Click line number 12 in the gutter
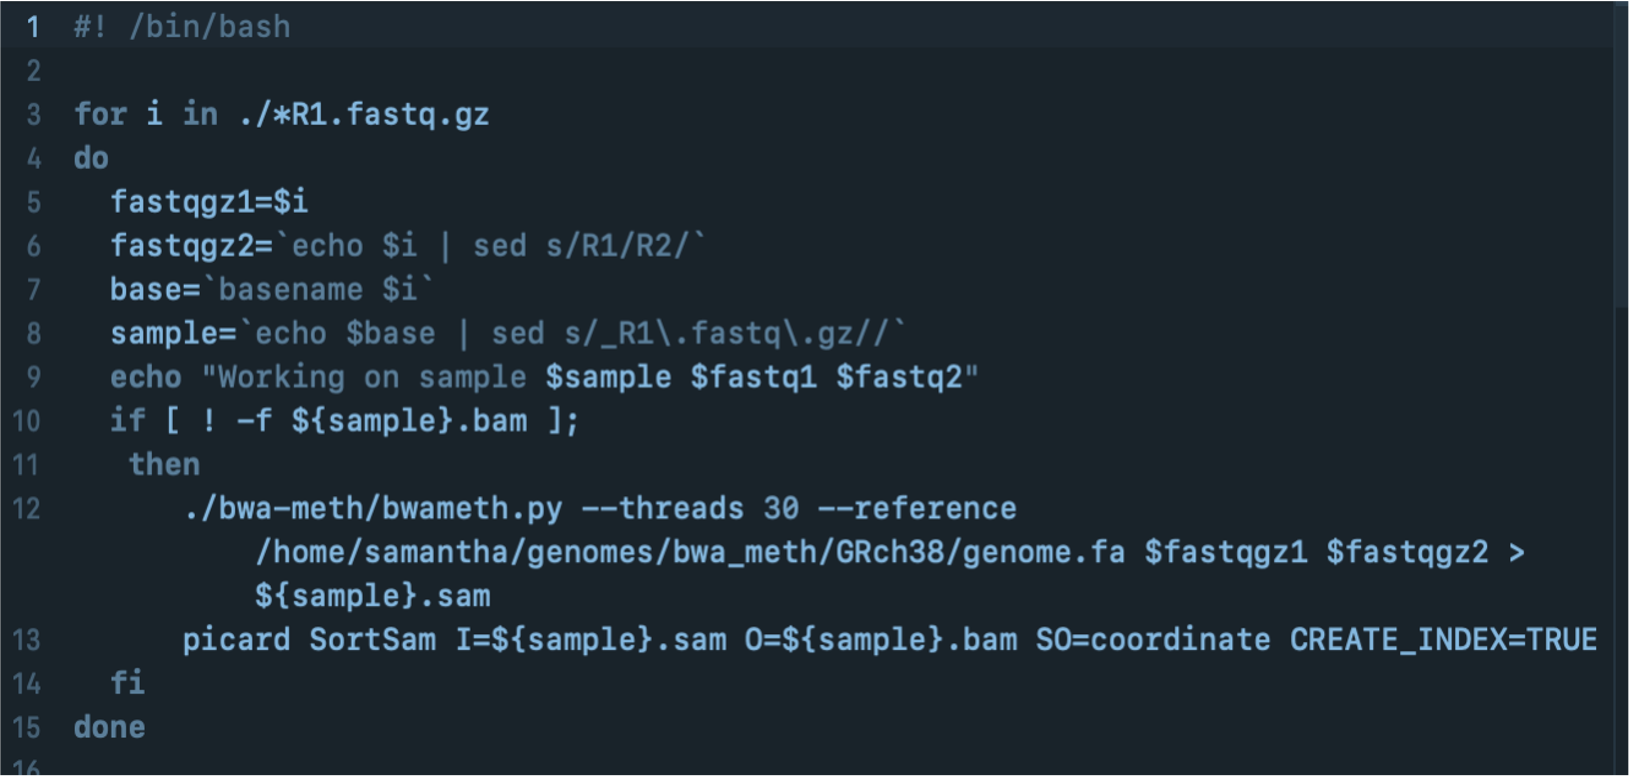This screenshot has width=1629, height=777. [27, 509]
